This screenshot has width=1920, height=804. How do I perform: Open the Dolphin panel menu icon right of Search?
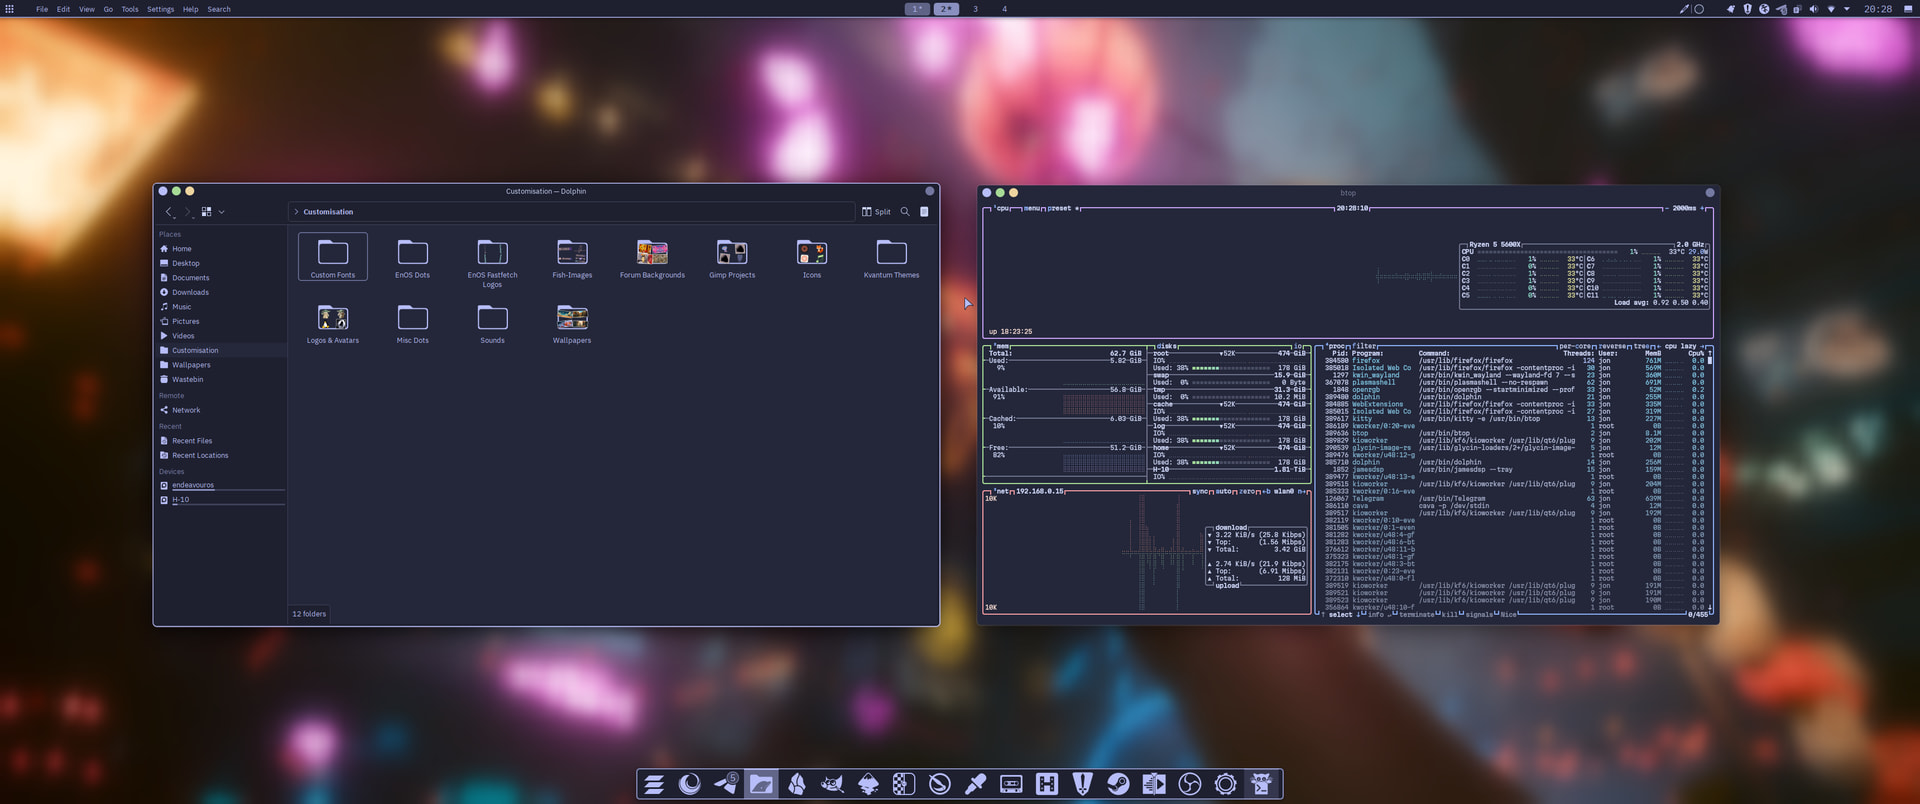click(924, 212)
